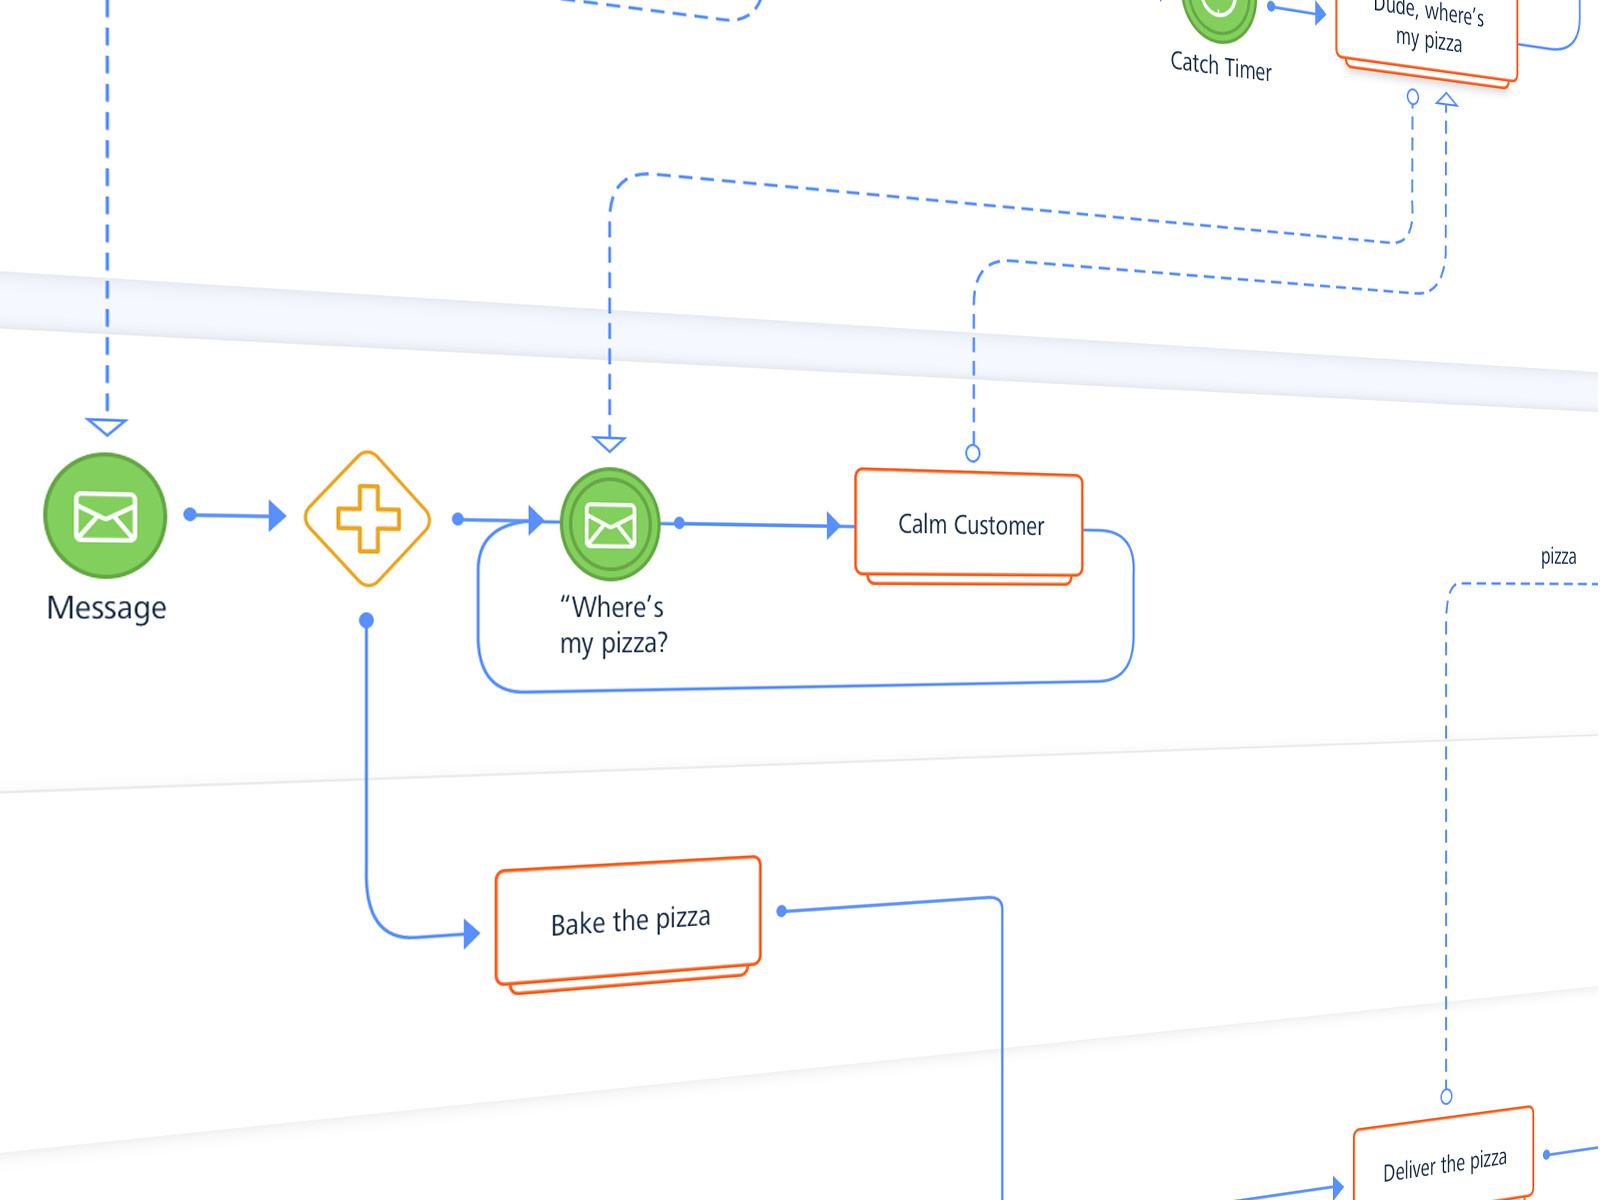Click the "pizza" message flow label
1600x1200 pixels.
tap(1556, 557)
